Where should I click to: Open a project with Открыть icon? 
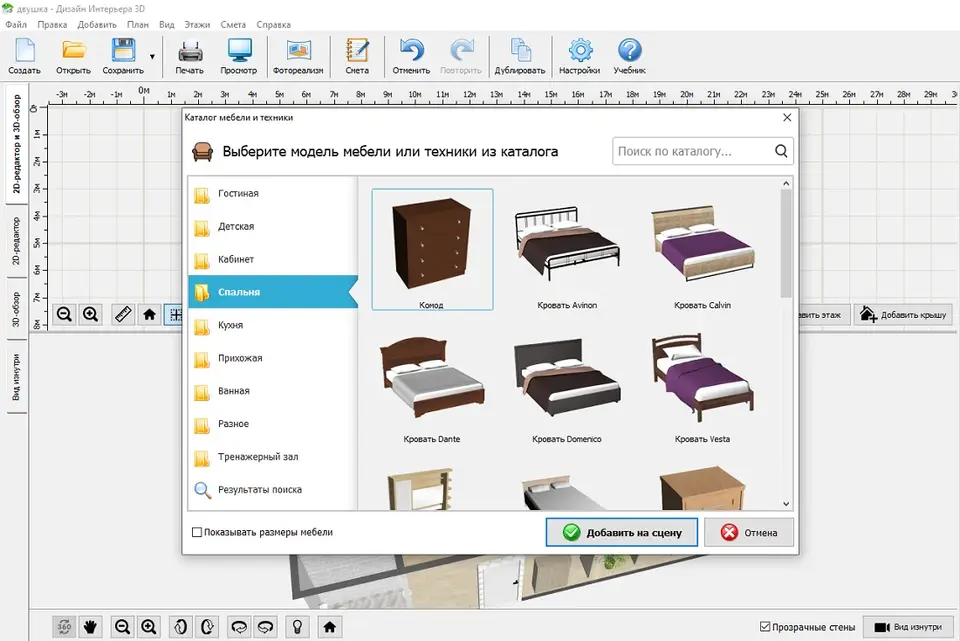pyautogui.click(x=73, y=56)
